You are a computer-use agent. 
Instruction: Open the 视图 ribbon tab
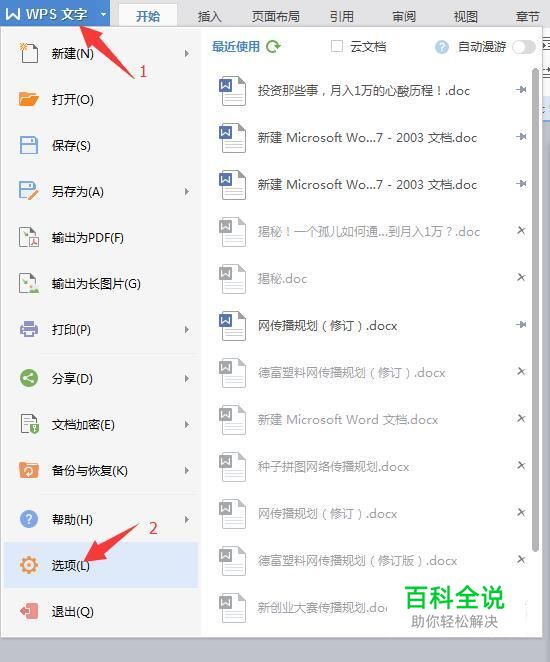[x=466, y=16]
